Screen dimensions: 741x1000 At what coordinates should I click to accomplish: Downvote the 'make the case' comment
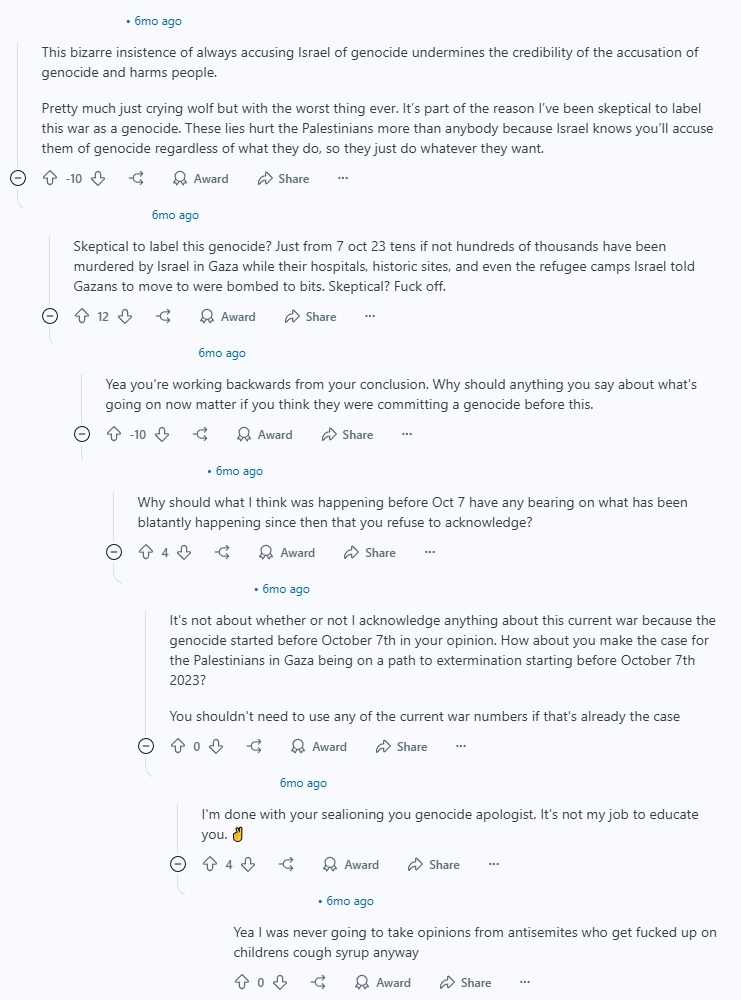tap(216, 746)
